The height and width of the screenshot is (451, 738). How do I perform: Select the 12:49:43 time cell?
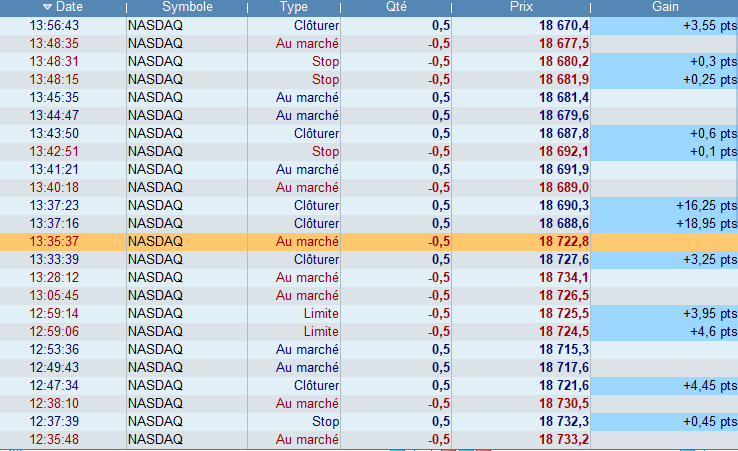(54, 367)
